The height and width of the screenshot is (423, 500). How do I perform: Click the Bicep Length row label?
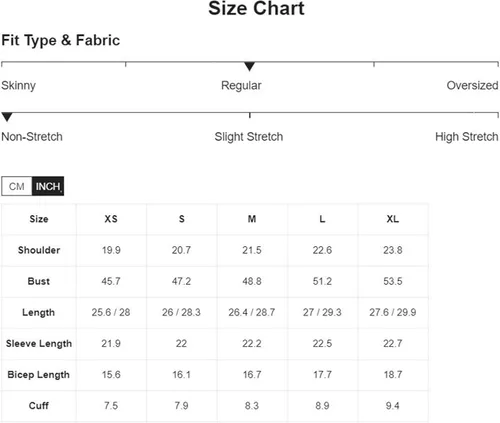point(39,375)
